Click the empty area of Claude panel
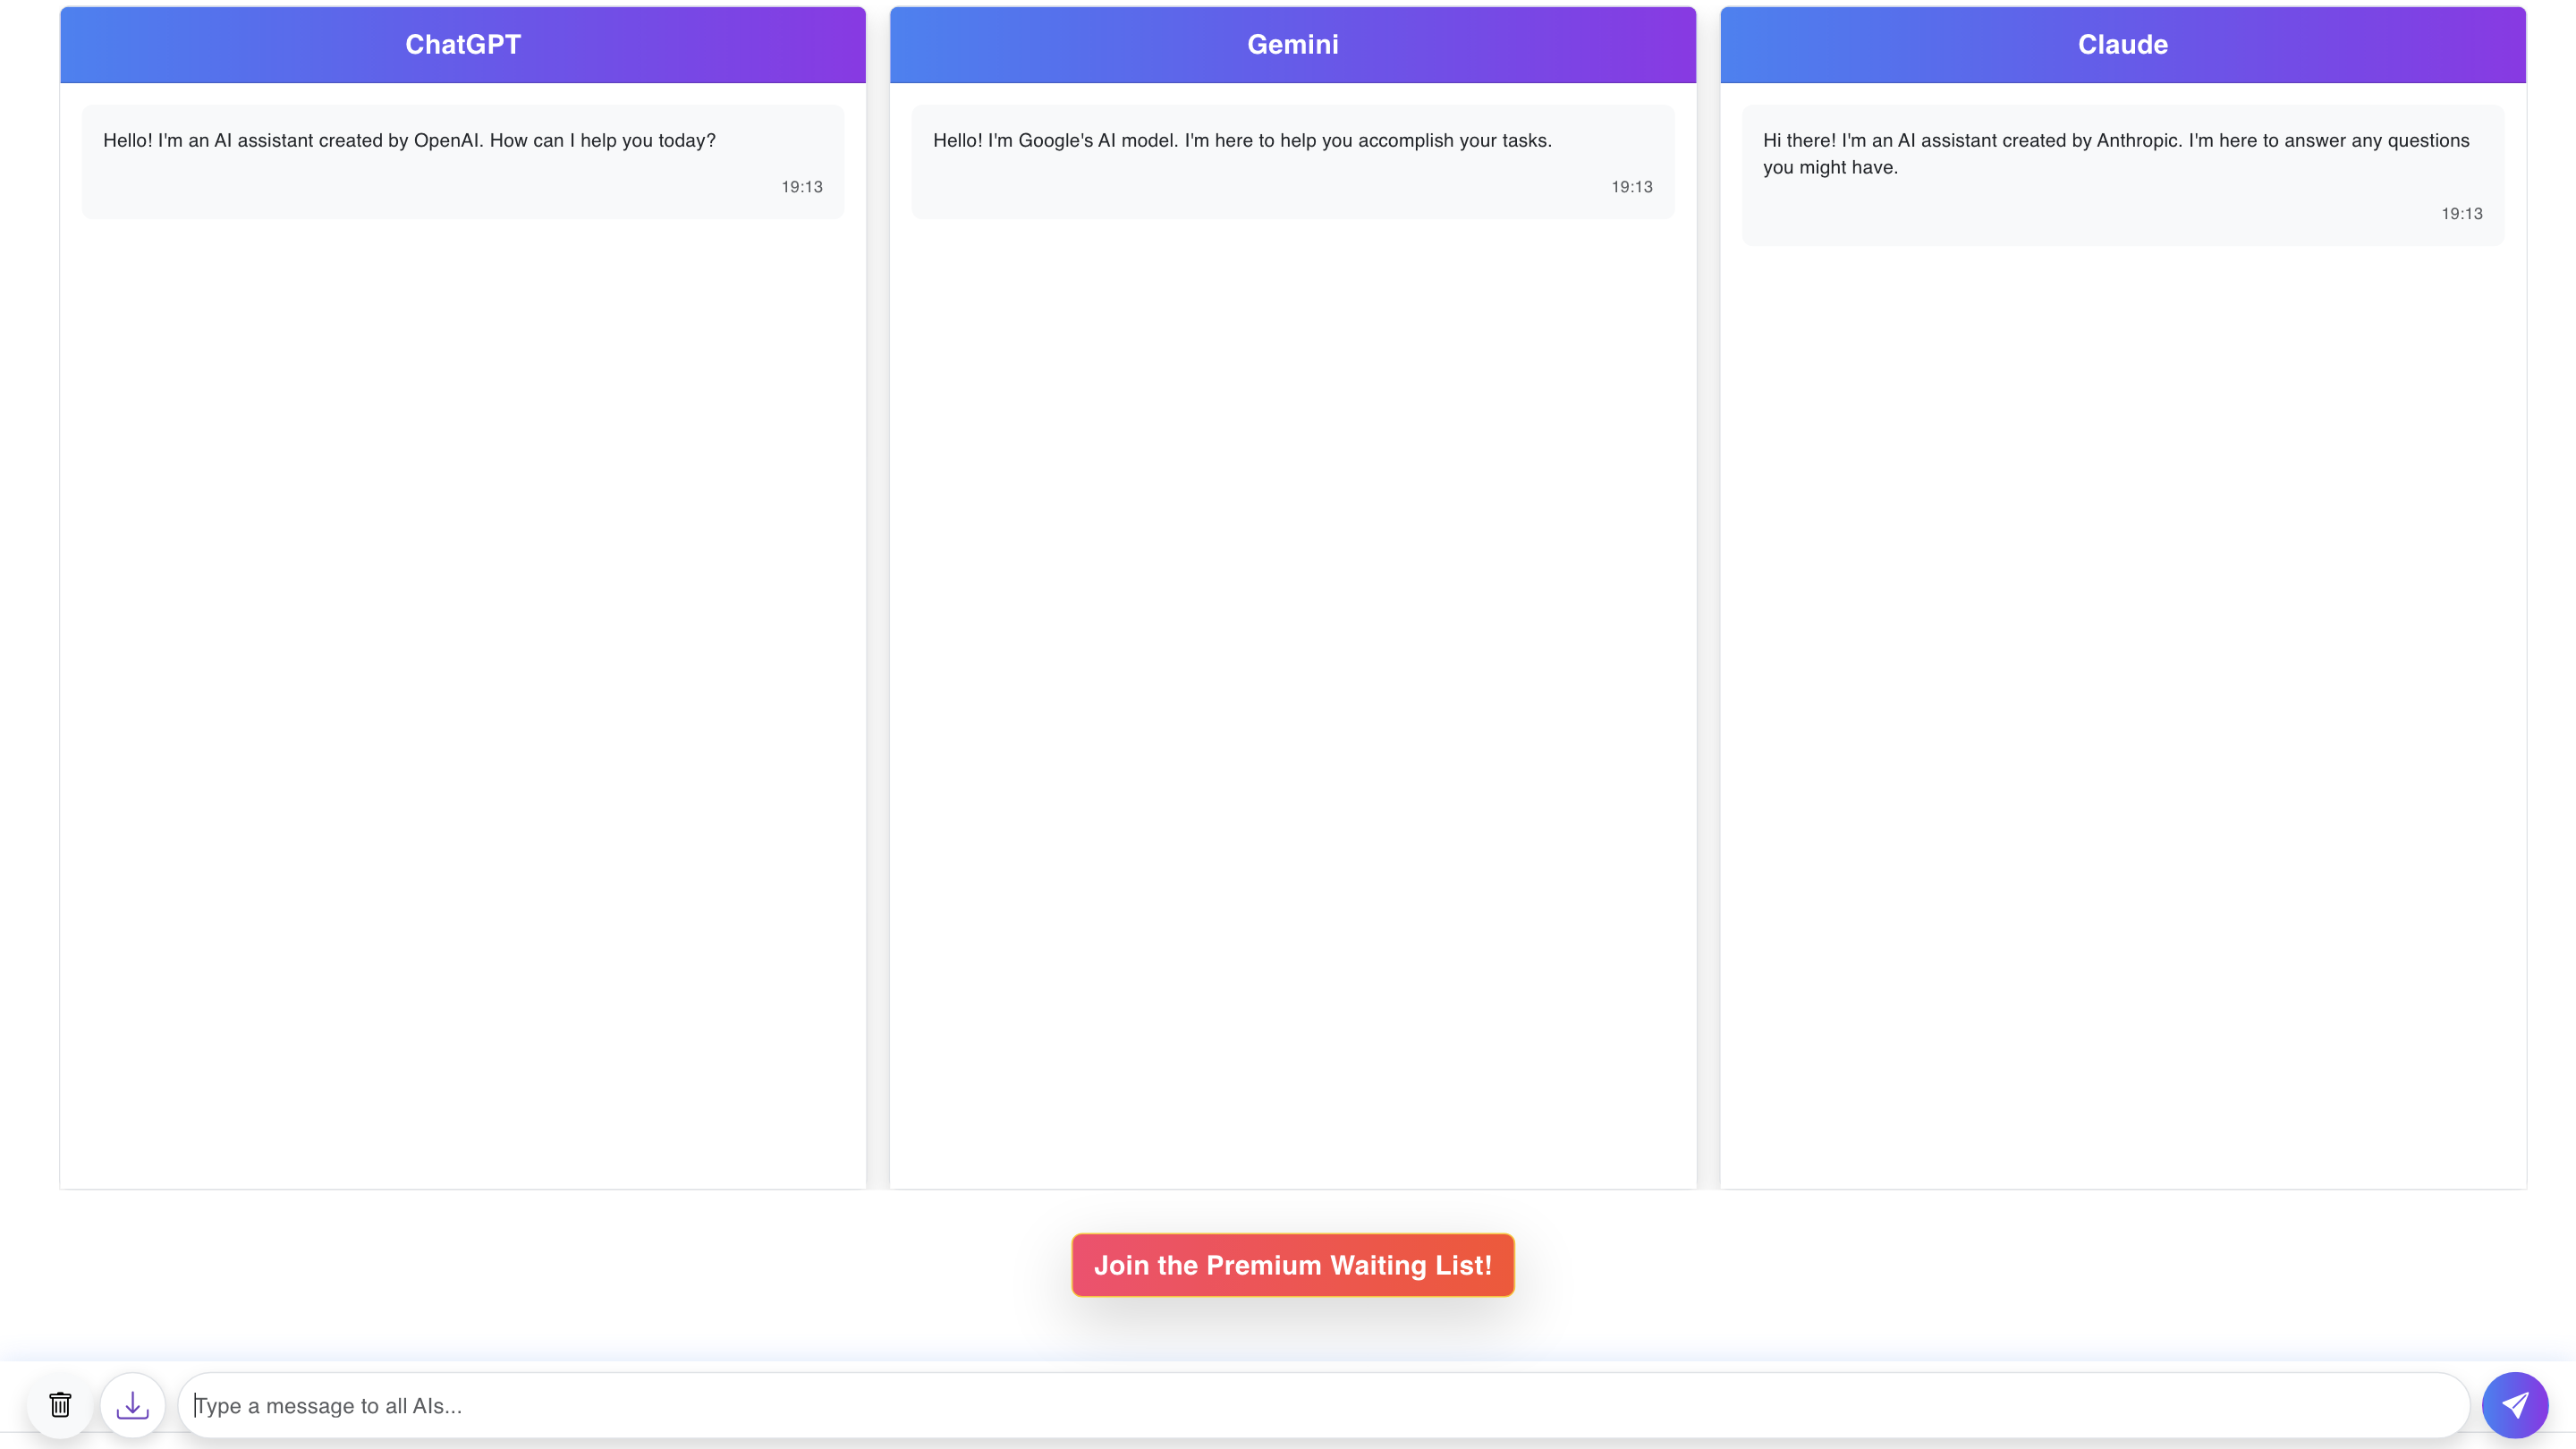 2122,700
